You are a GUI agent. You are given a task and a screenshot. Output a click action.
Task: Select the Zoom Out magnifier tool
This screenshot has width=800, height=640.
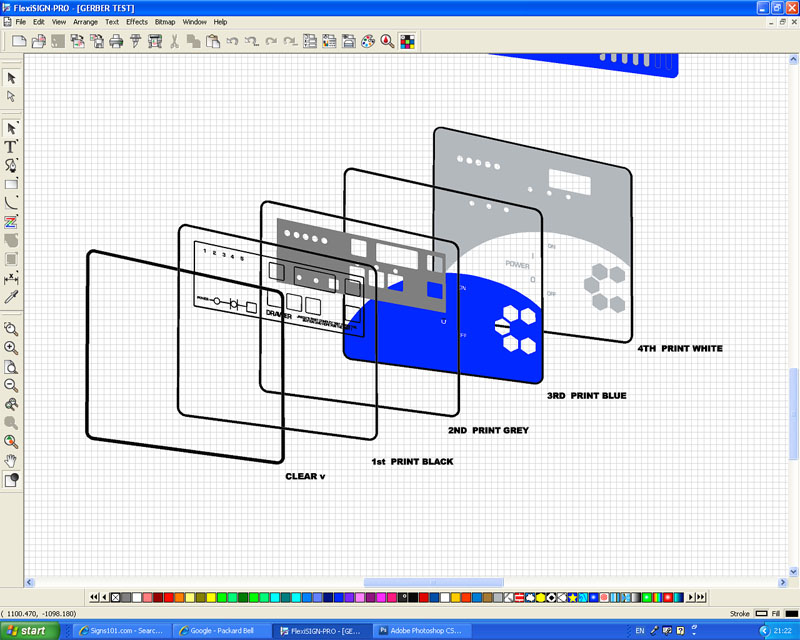pos(11,385)
